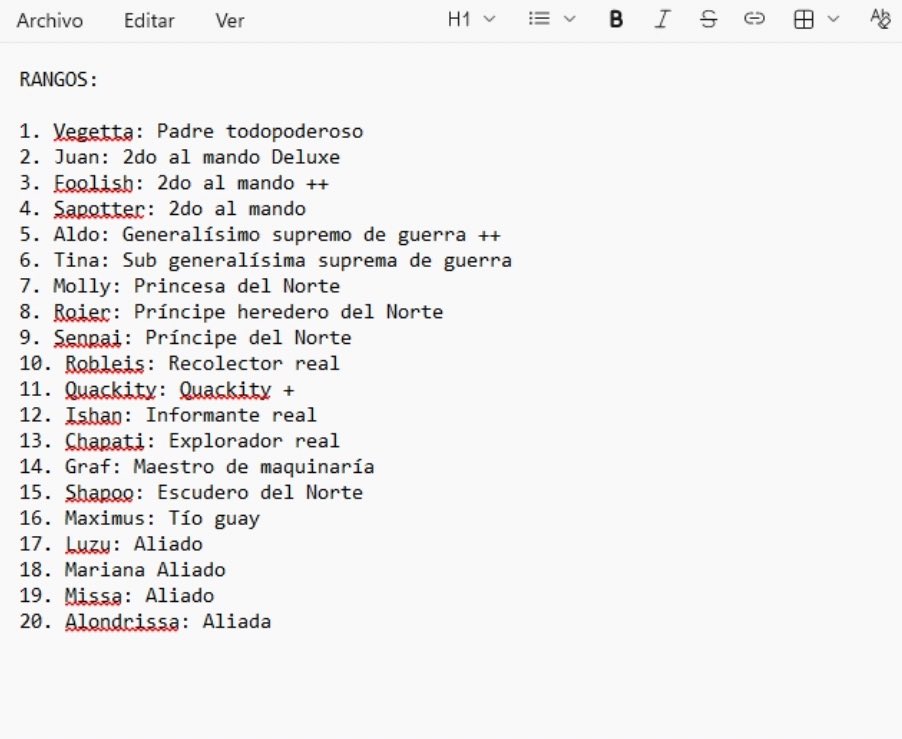The width and height of the screenshot is (902, 739).
Task: Click the underlined word Alondrissa
Action: click(x=122, y=622)
